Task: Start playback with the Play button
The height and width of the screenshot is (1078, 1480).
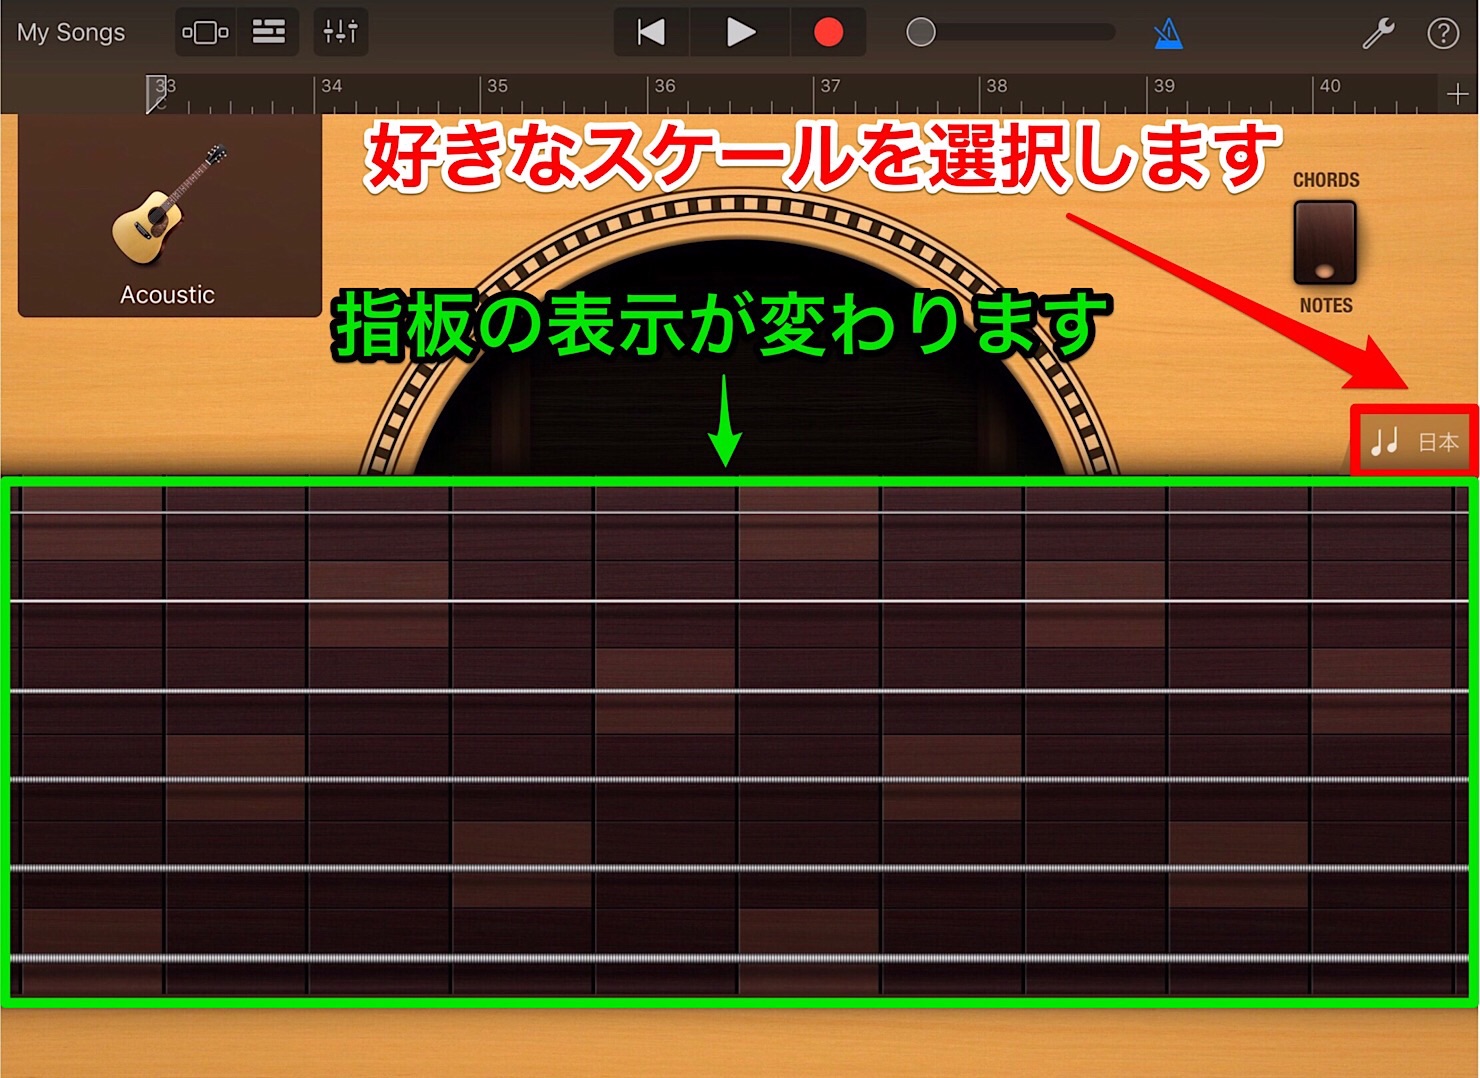Action: (x=740, y=32)
